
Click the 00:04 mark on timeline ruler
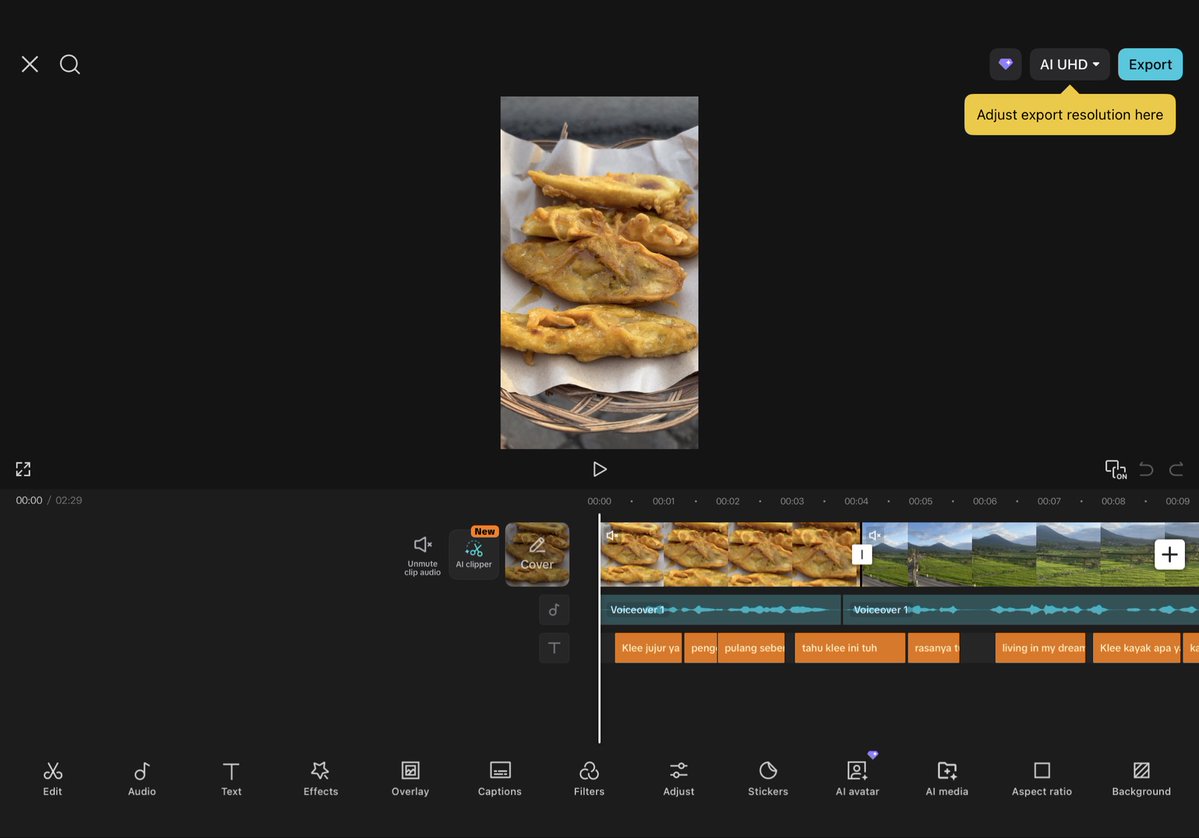[856, 502]
